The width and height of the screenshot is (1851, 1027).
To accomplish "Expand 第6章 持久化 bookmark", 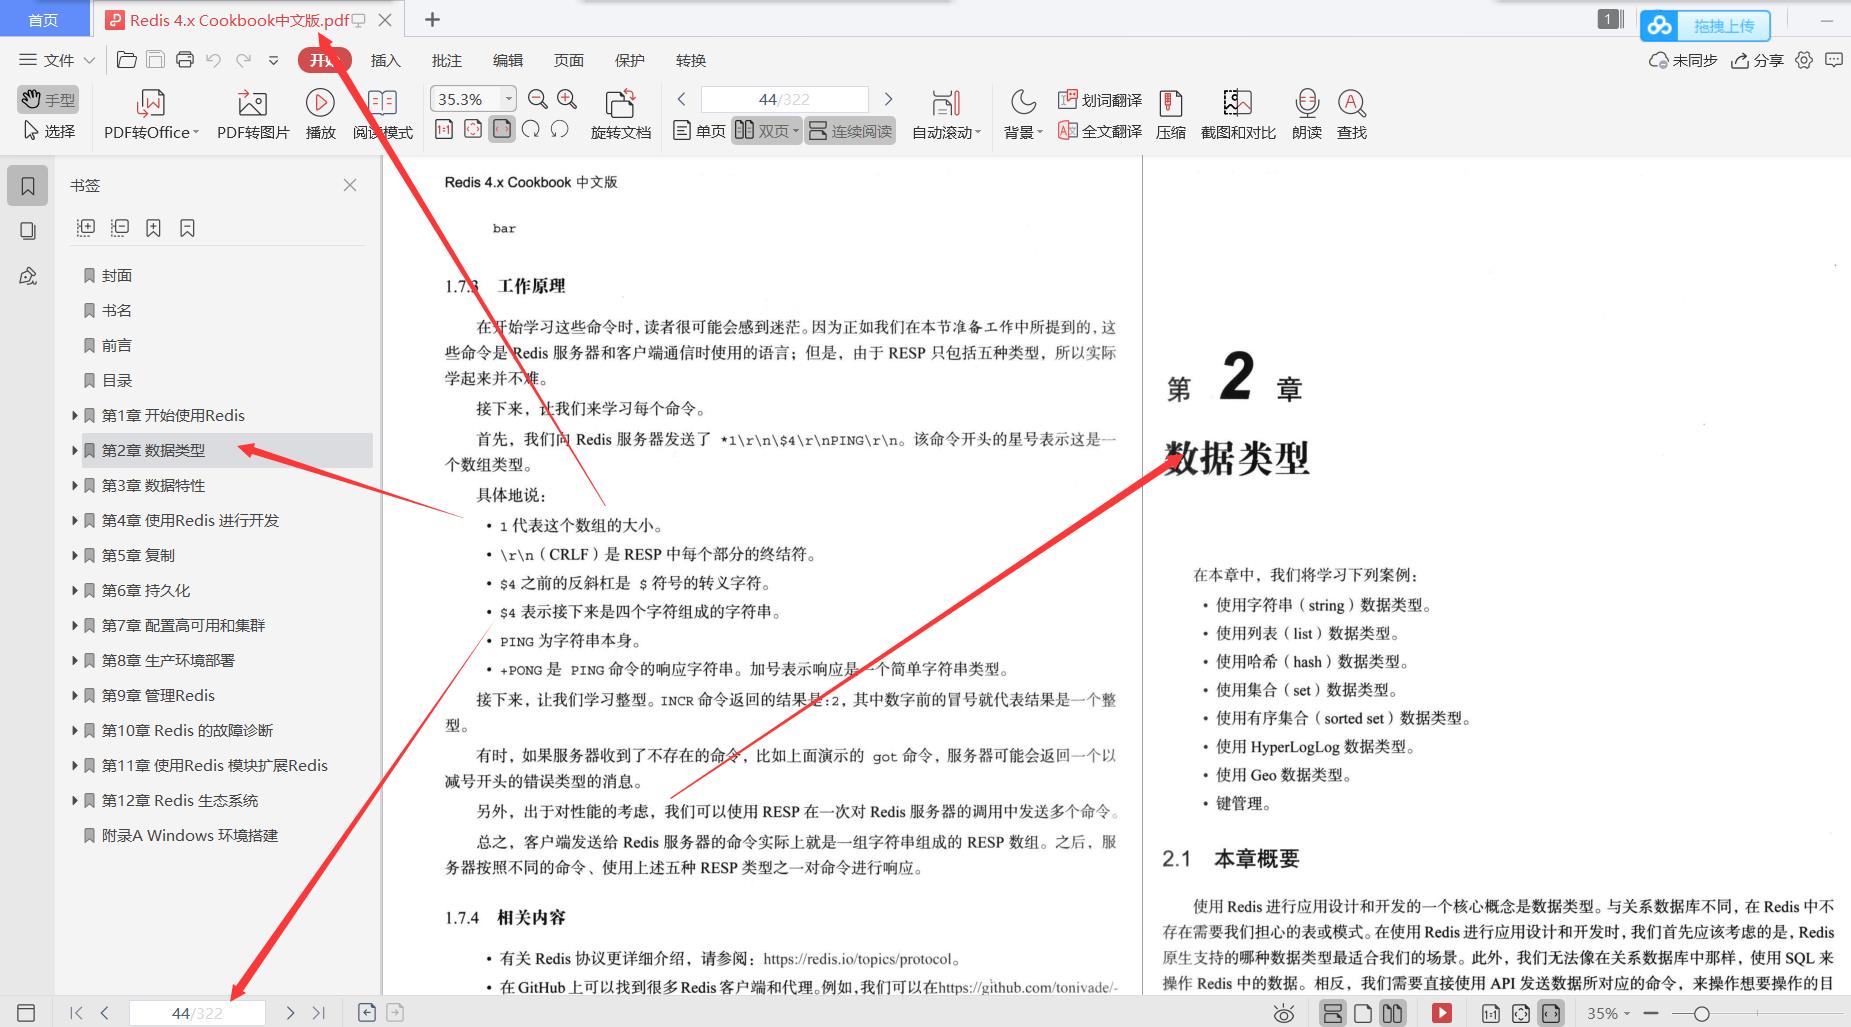I will click(75, 590).
